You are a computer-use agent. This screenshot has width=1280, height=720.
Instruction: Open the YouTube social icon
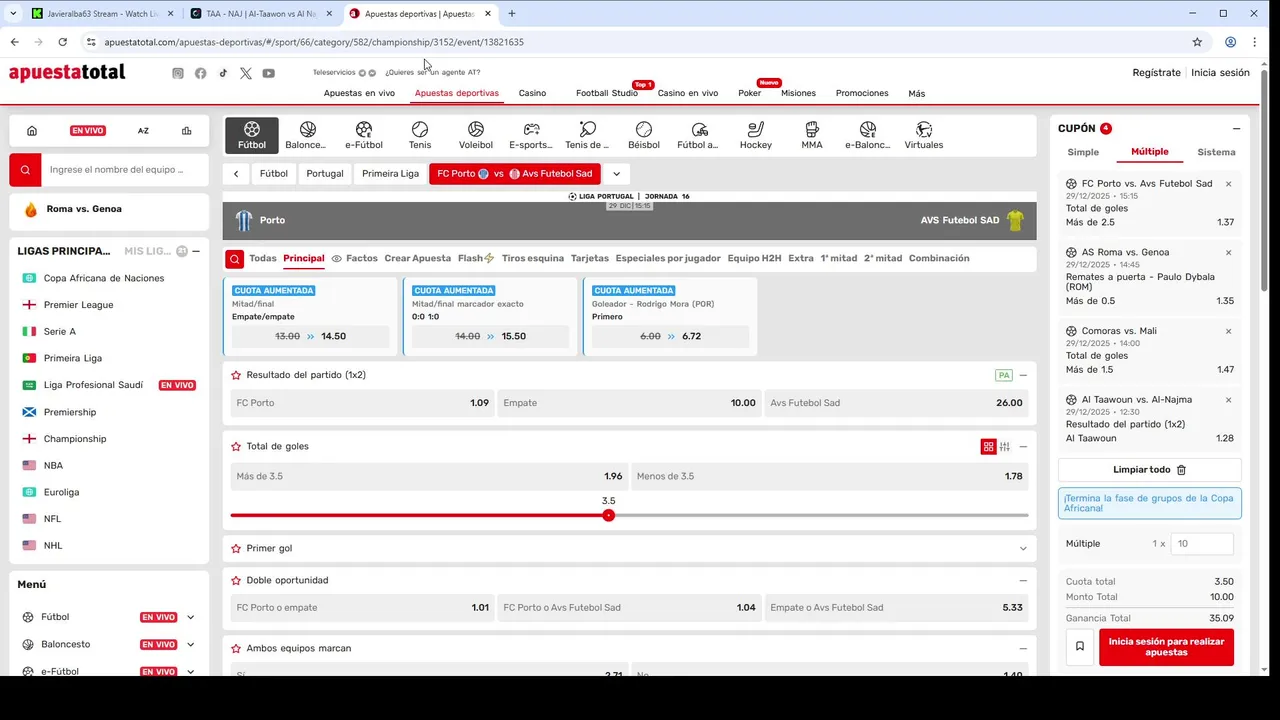269,73
